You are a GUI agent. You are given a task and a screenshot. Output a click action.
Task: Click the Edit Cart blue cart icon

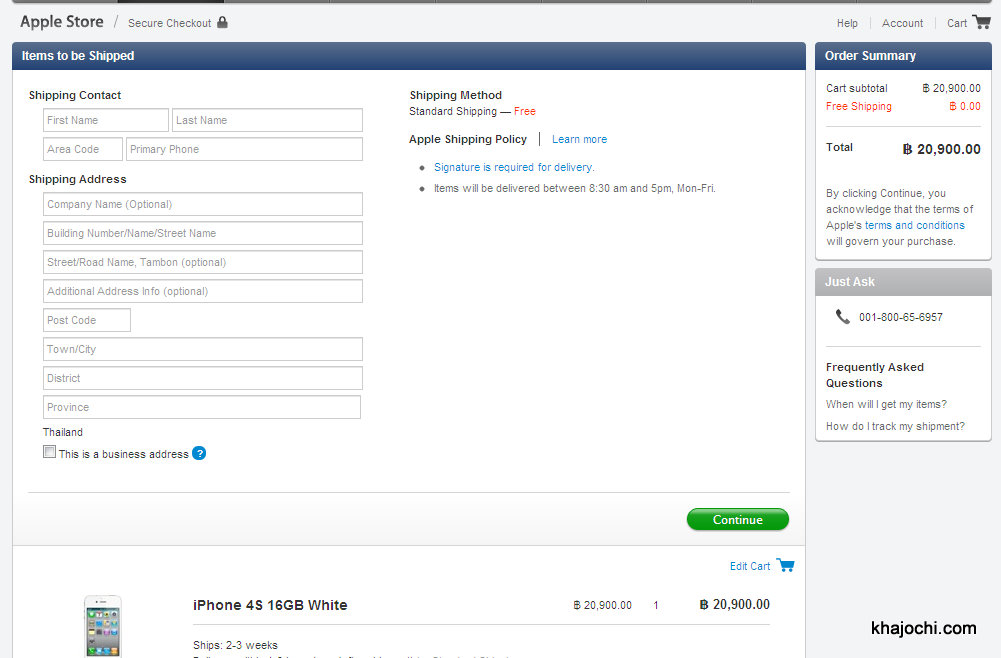pyautogui.click(x=785, y=565)
